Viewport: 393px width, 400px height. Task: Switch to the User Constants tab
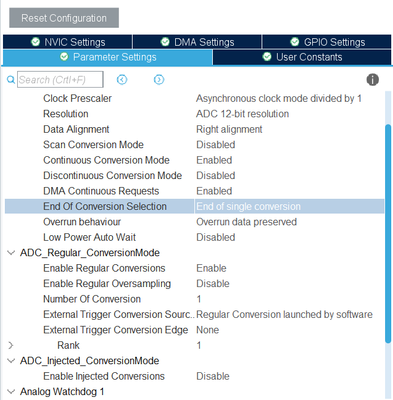coord(302,57)
